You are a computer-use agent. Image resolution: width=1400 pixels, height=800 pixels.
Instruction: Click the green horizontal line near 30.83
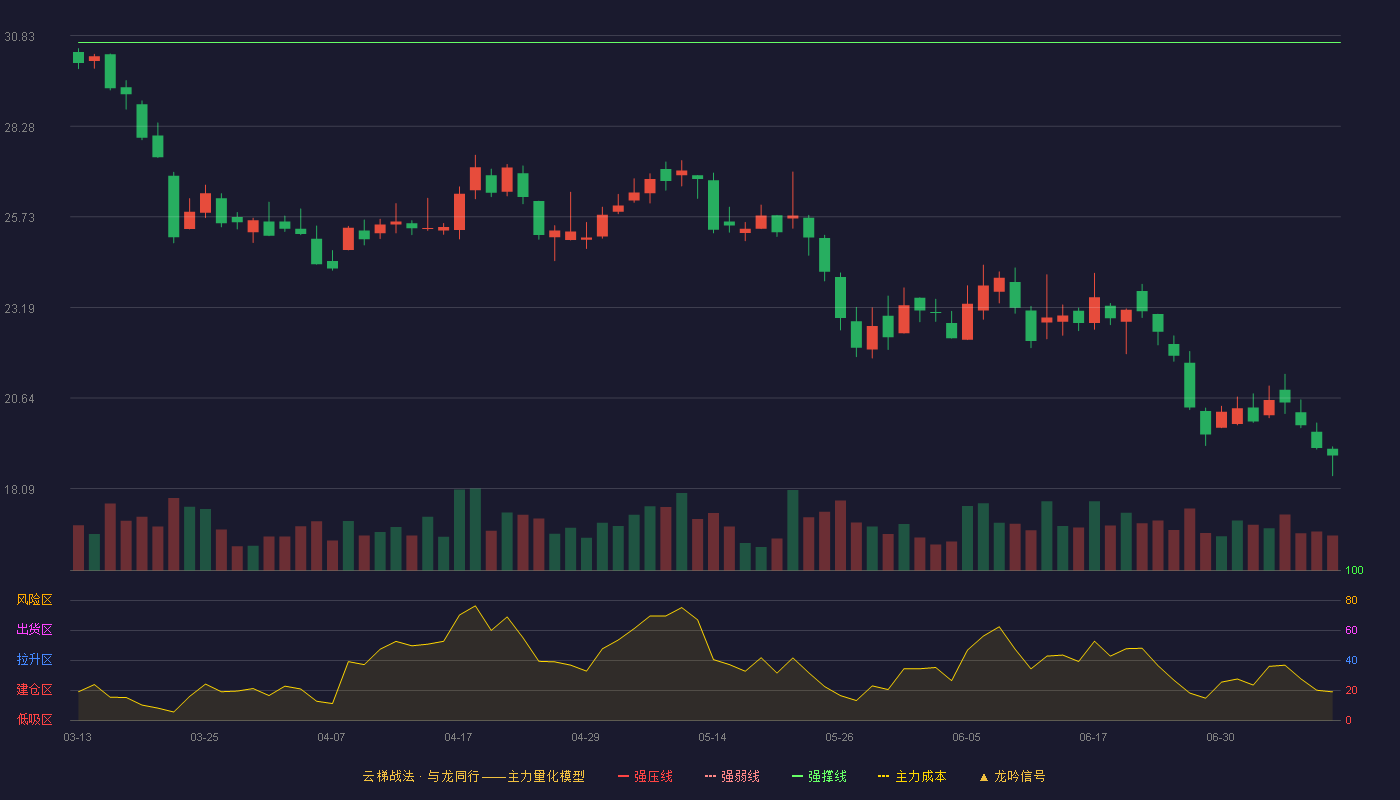coord(709,43)
